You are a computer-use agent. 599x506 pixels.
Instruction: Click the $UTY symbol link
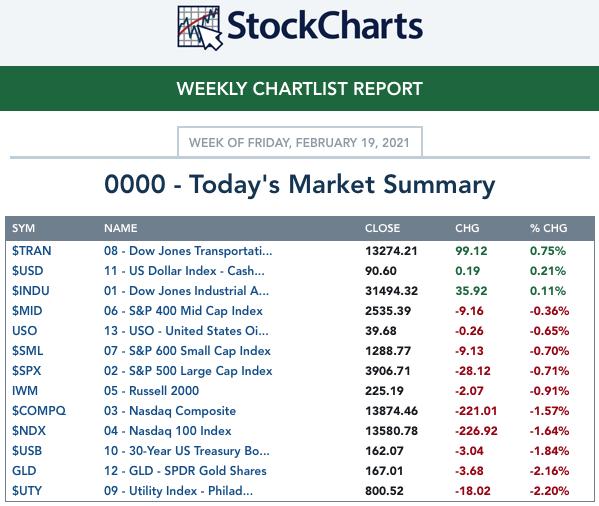[27, 491]
